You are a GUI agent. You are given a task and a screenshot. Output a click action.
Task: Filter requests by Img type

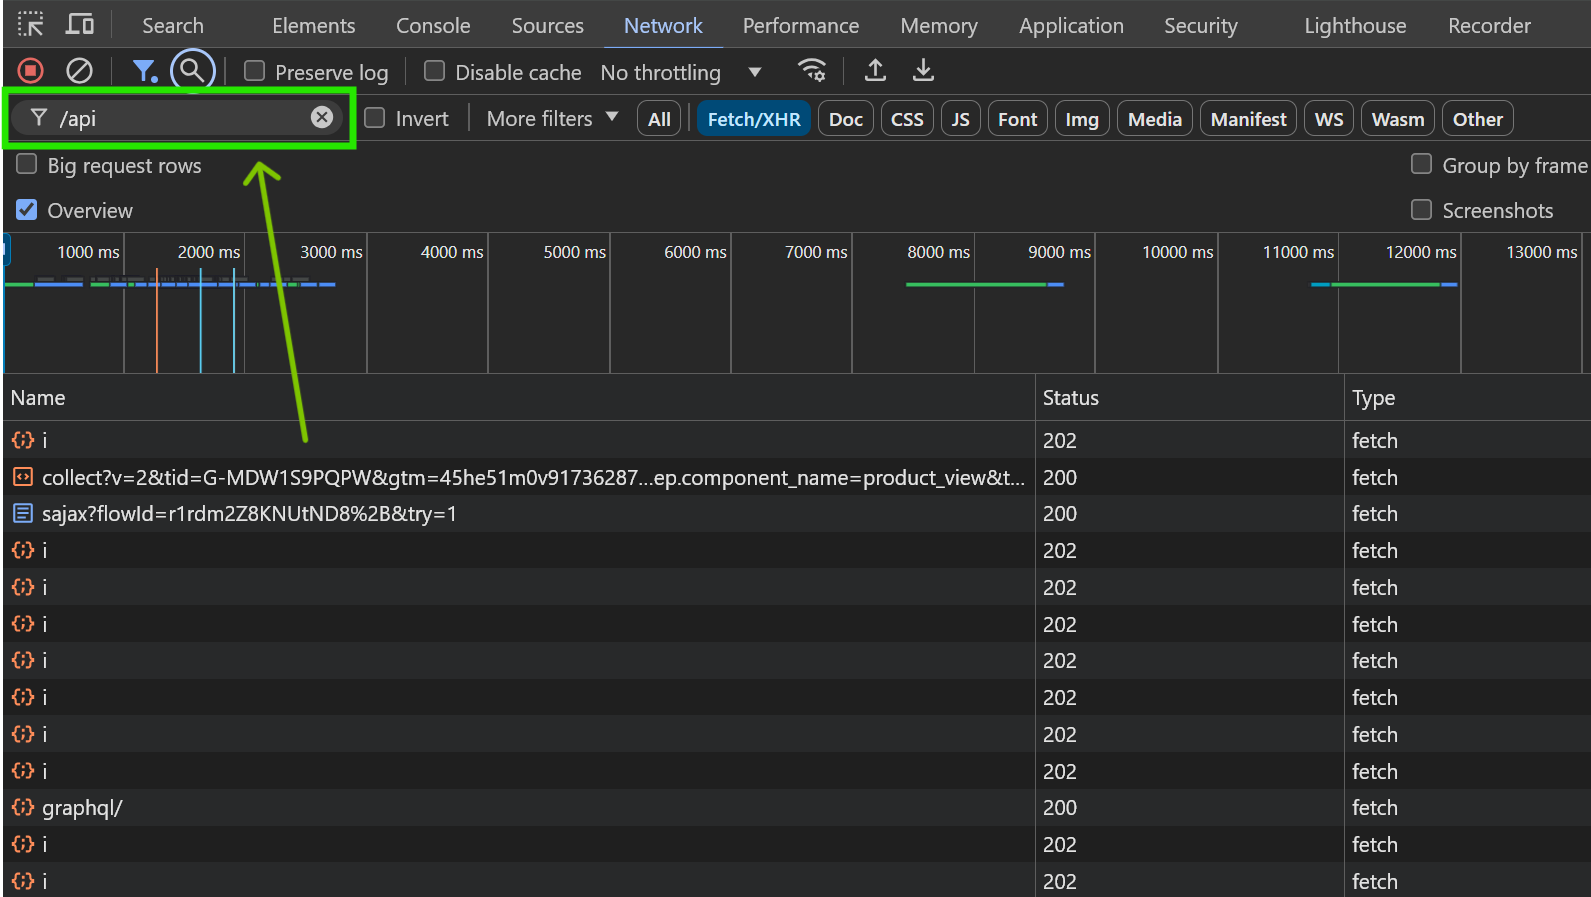(1081, 119)
